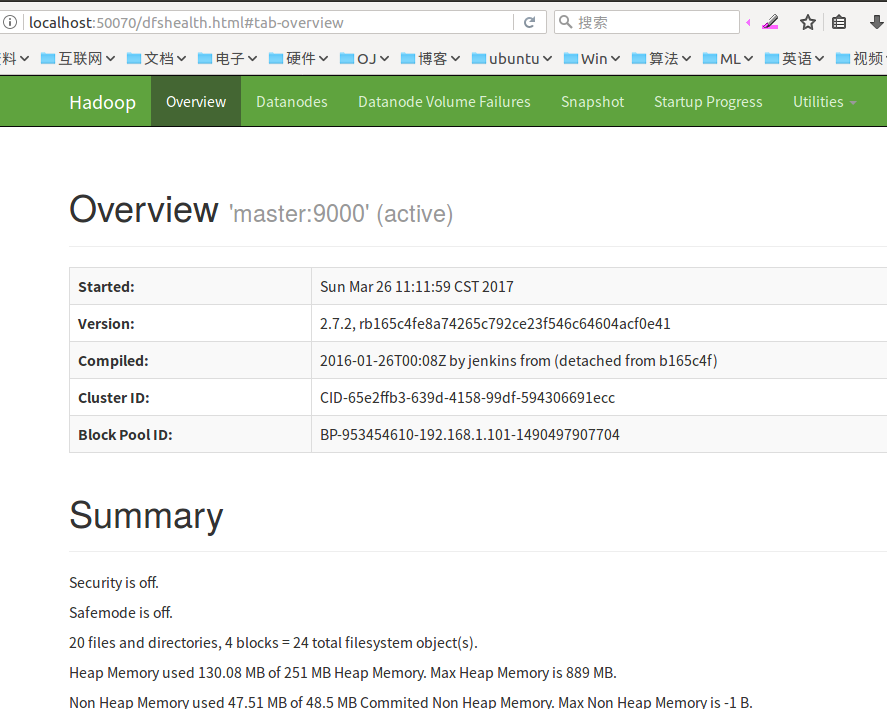Click the Hadoop brand link
The width and height of the screenshot is (887, 709).
click(102, 102)
